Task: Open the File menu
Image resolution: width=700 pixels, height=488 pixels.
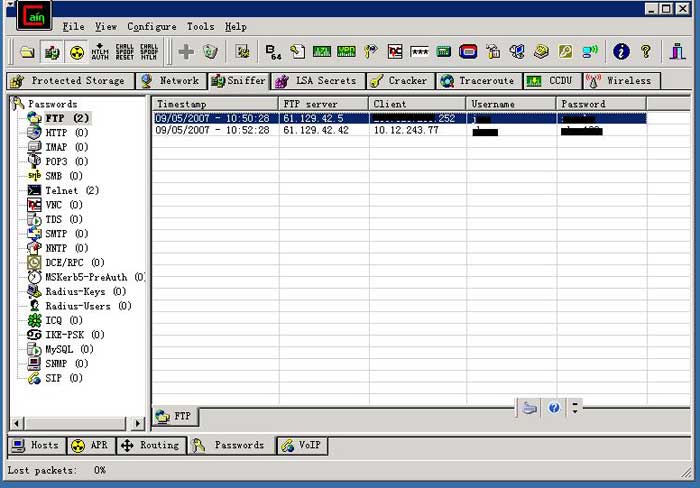Action: [x=73, y=27]
